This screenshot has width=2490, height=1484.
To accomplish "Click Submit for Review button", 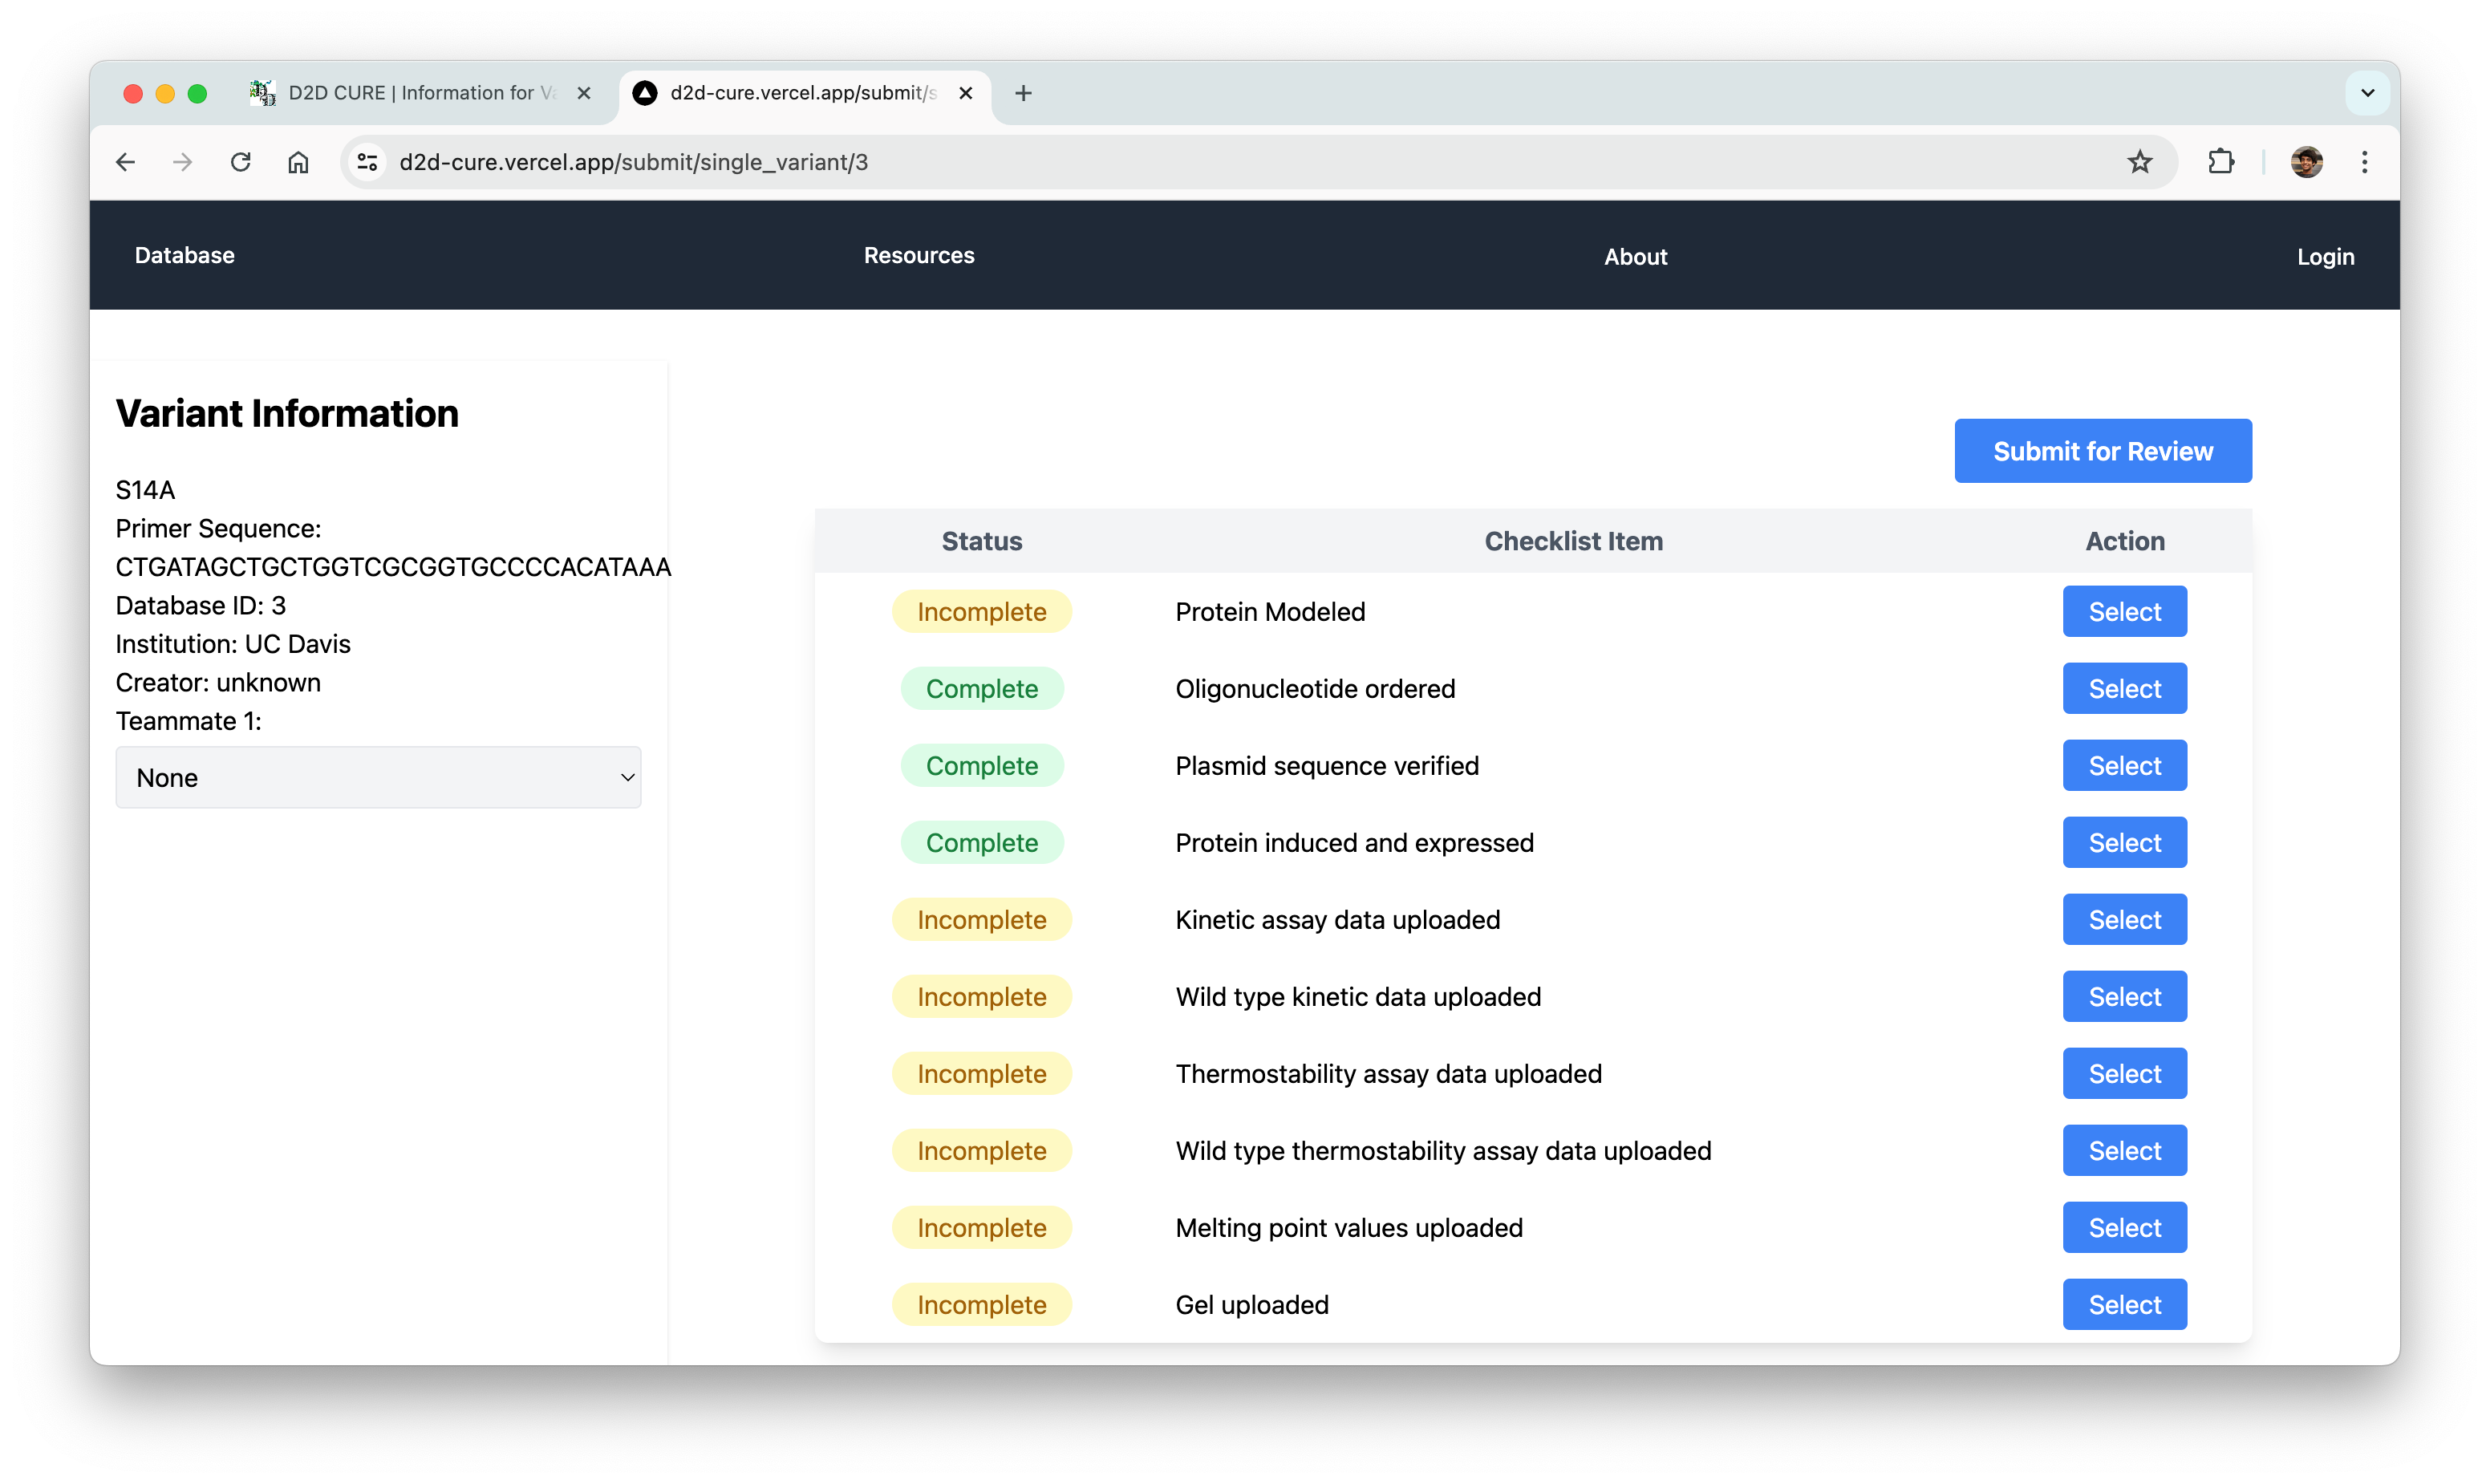I will [2102, 451].
